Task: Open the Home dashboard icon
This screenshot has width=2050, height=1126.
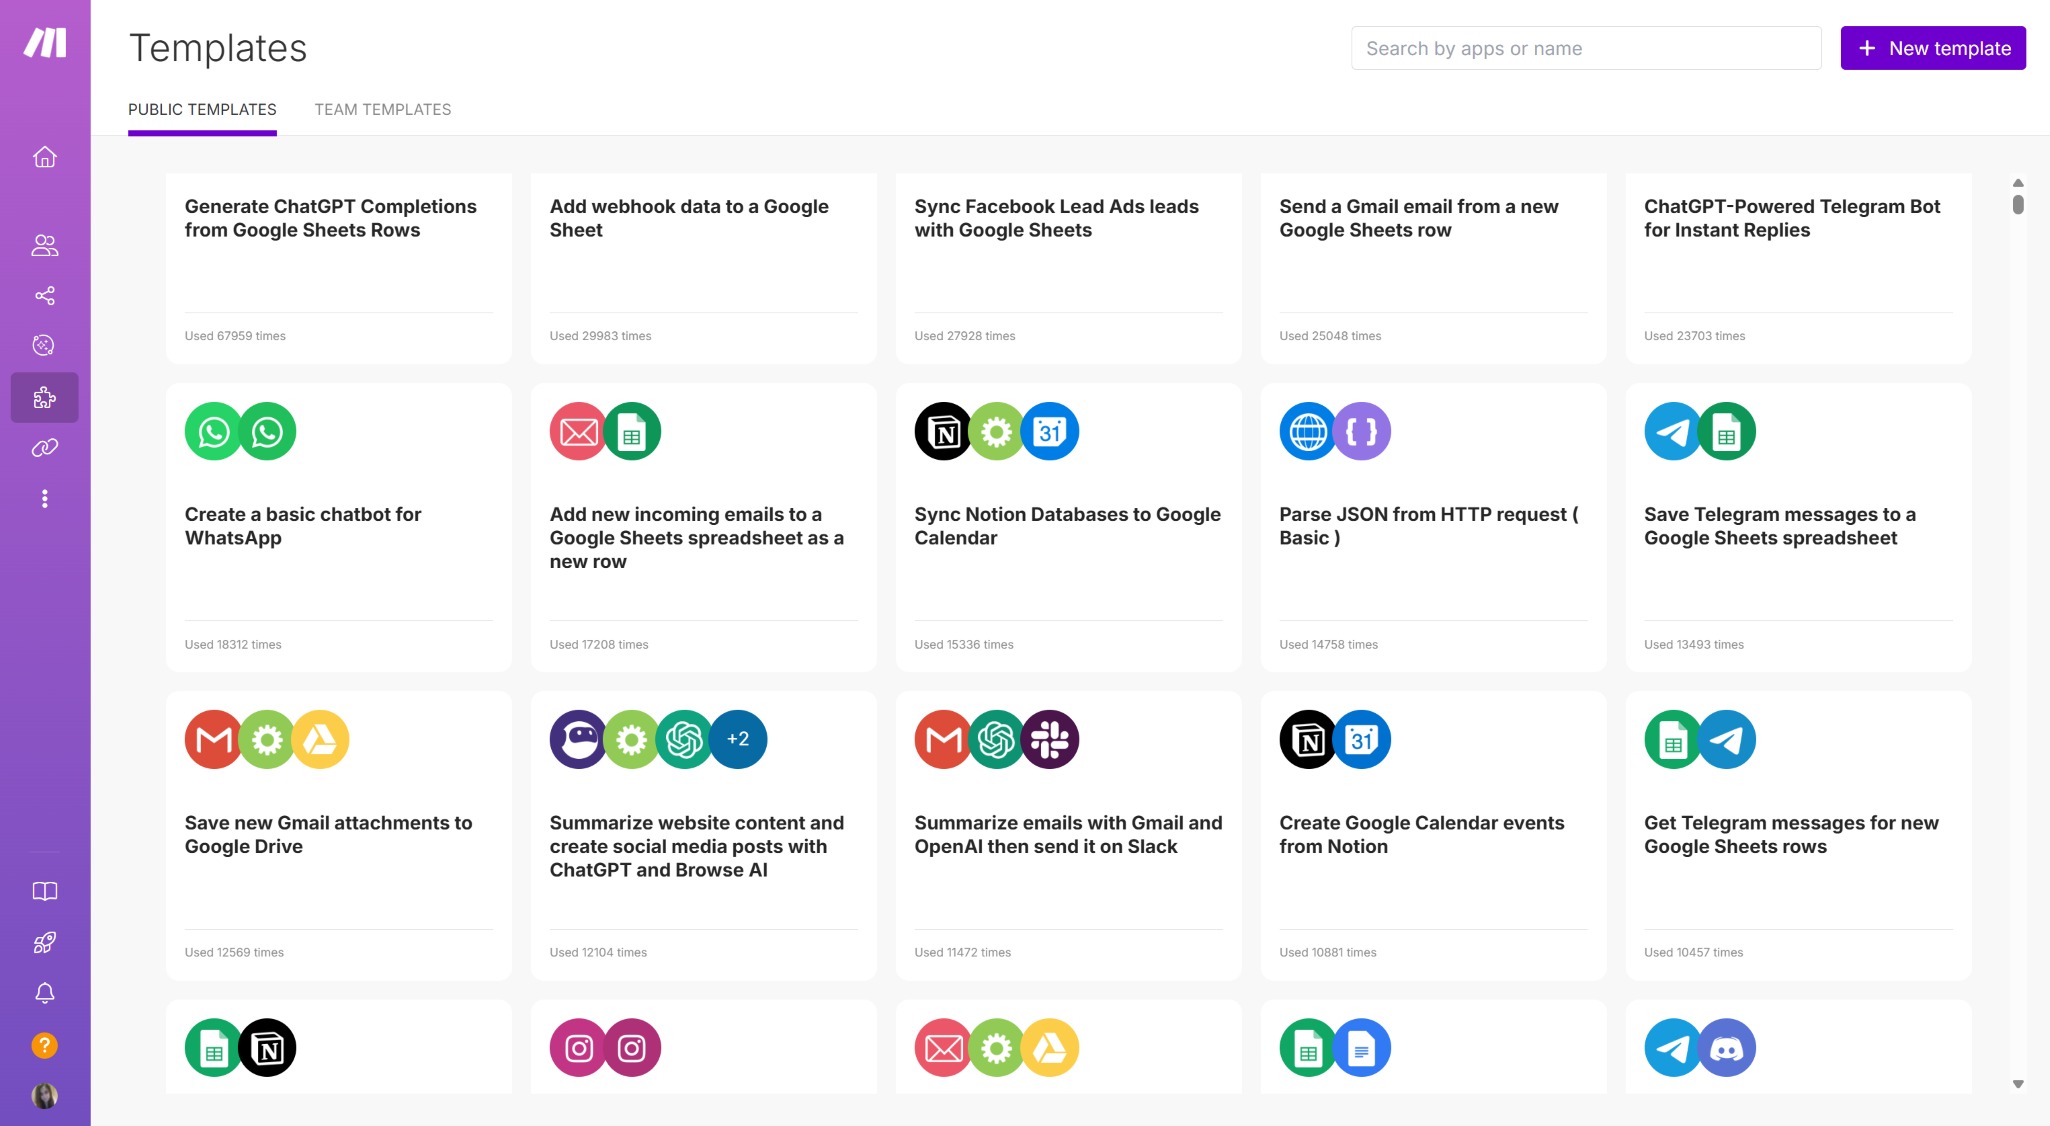Action: [45, 157]
